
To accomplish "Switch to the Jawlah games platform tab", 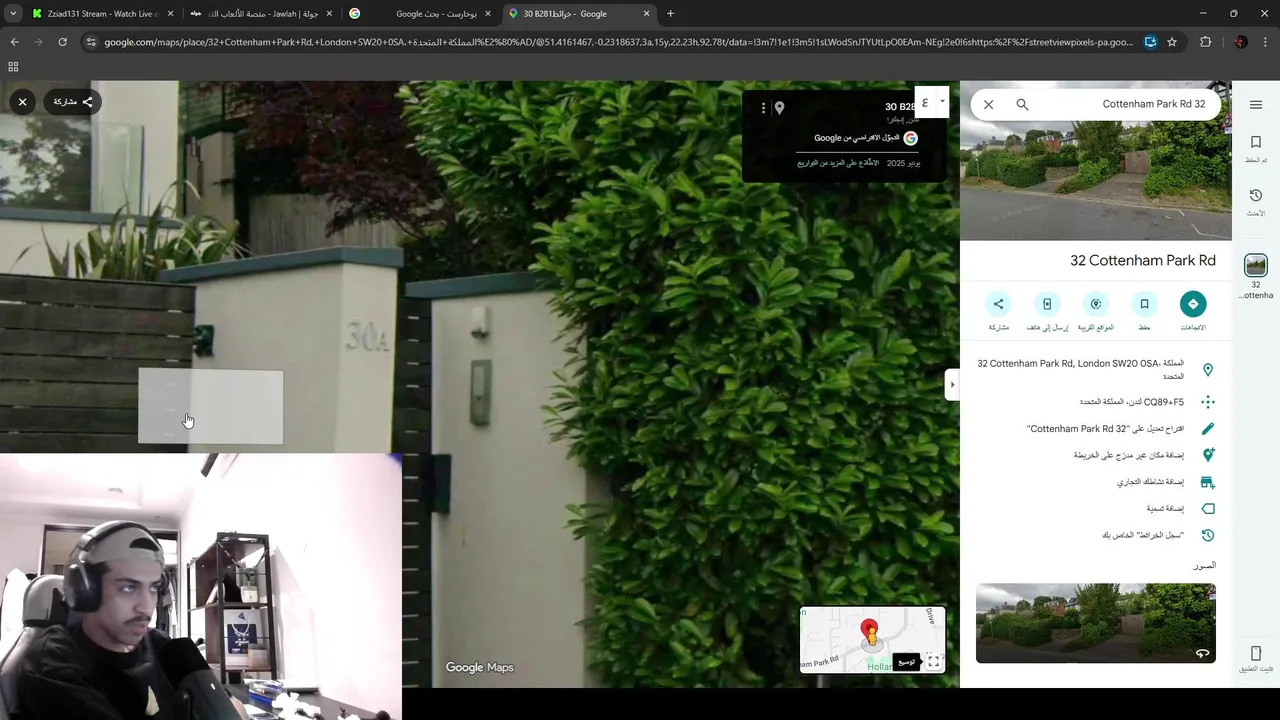I will pos(261,14).
